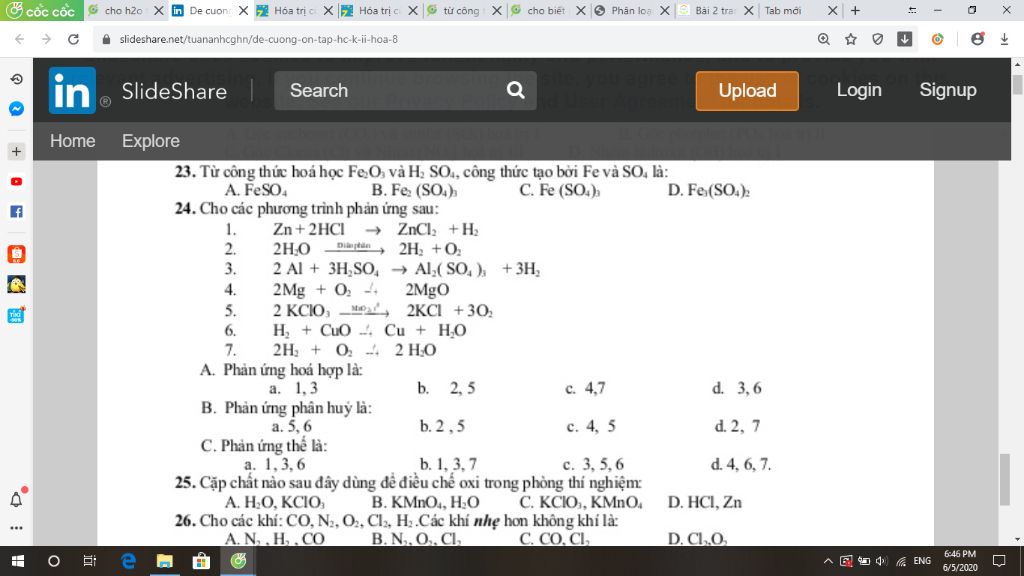The image size is (1024, 576).
Task: Open File Explorer from taskbar
Action: pos(165,561)
